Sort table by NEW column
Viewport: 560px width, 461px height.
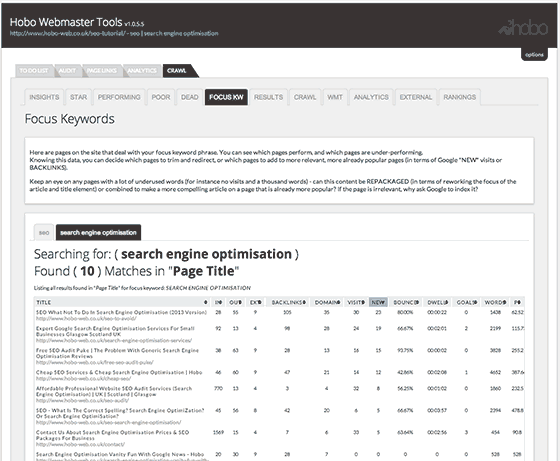pyautogui.click(x=378, y=302)
